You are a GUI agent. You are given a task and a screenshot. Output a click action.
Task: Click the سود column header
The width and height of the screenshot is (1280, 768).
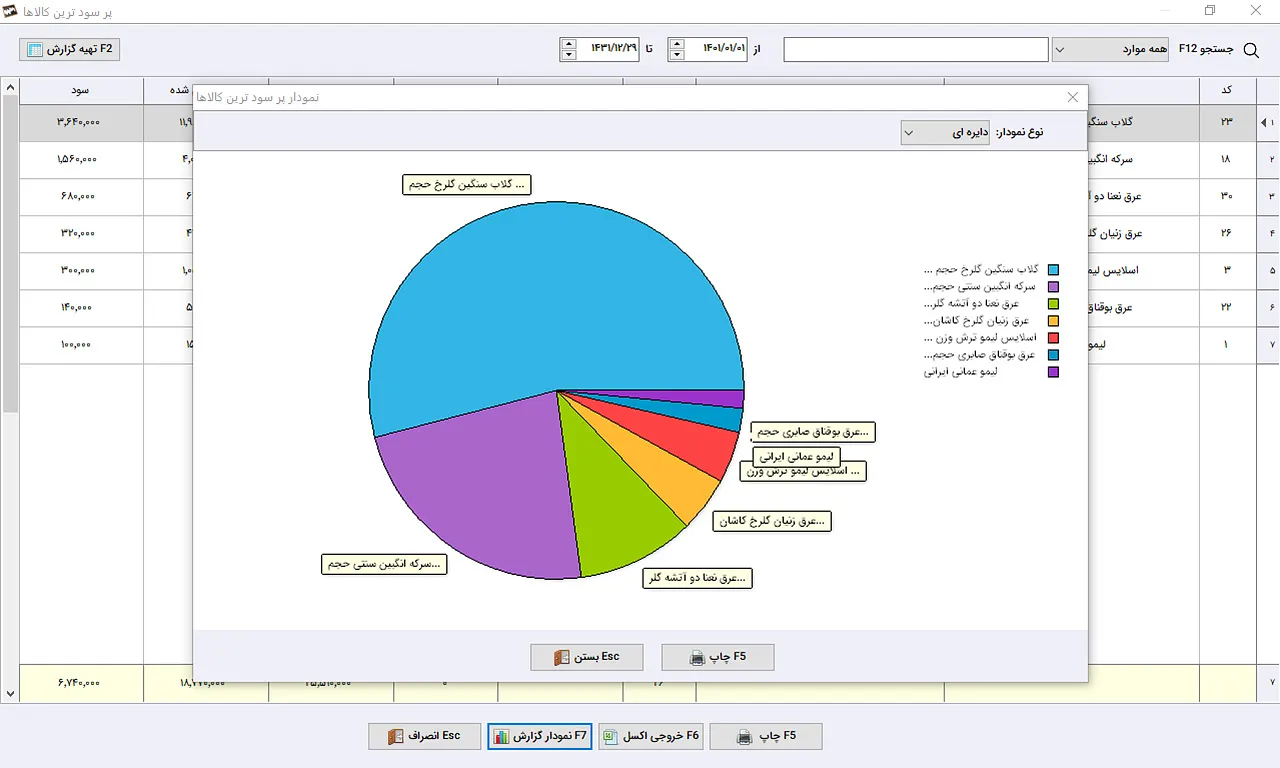pyautogui.click(x=81, y=90)
